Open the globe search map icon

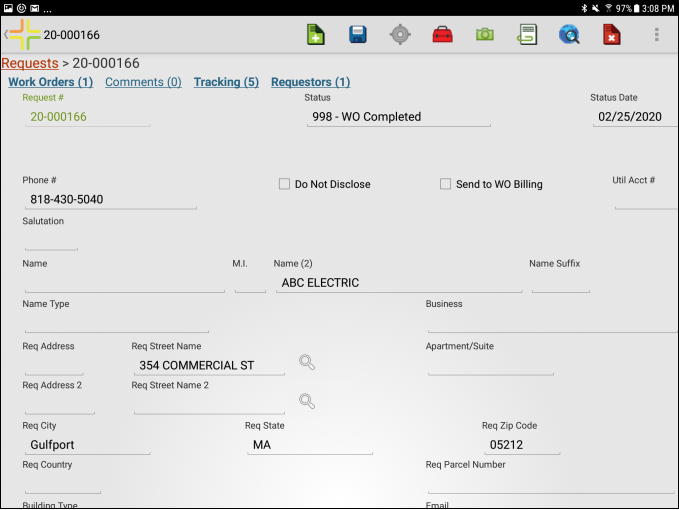pyautogui.click(x=569, y=35)
